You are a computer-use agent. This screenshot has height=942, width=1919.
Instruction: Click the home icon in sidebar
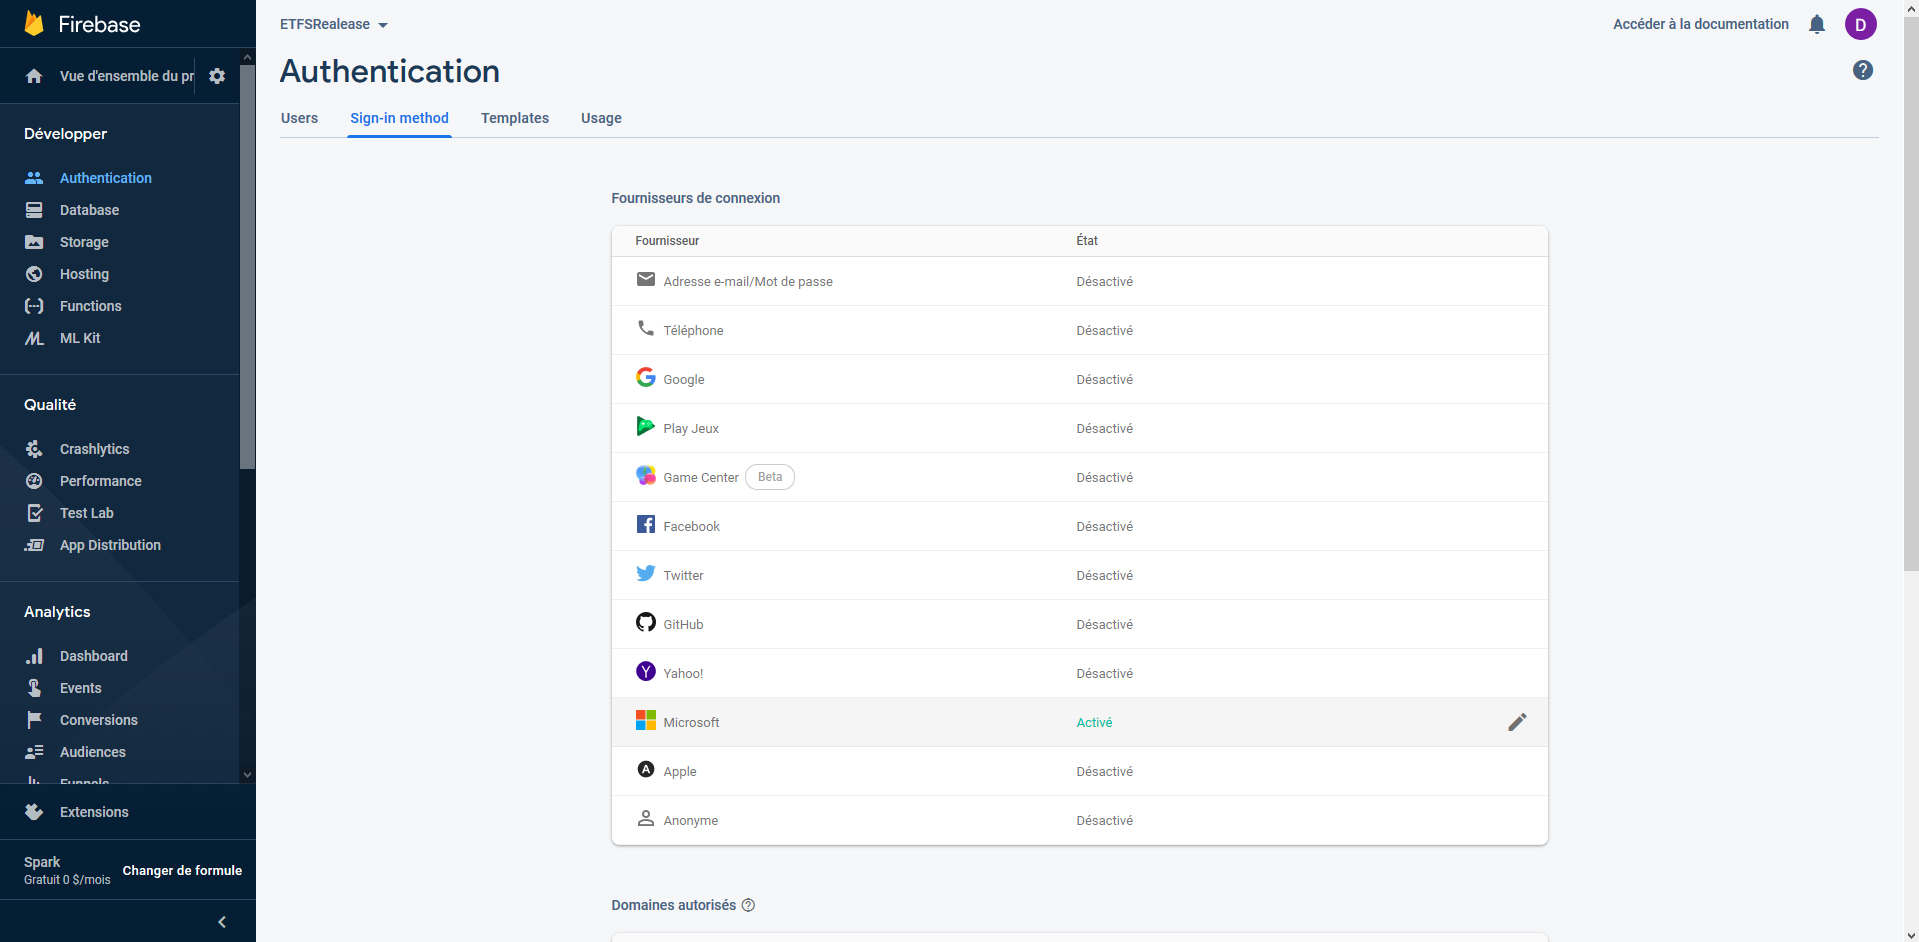[34, 76]
